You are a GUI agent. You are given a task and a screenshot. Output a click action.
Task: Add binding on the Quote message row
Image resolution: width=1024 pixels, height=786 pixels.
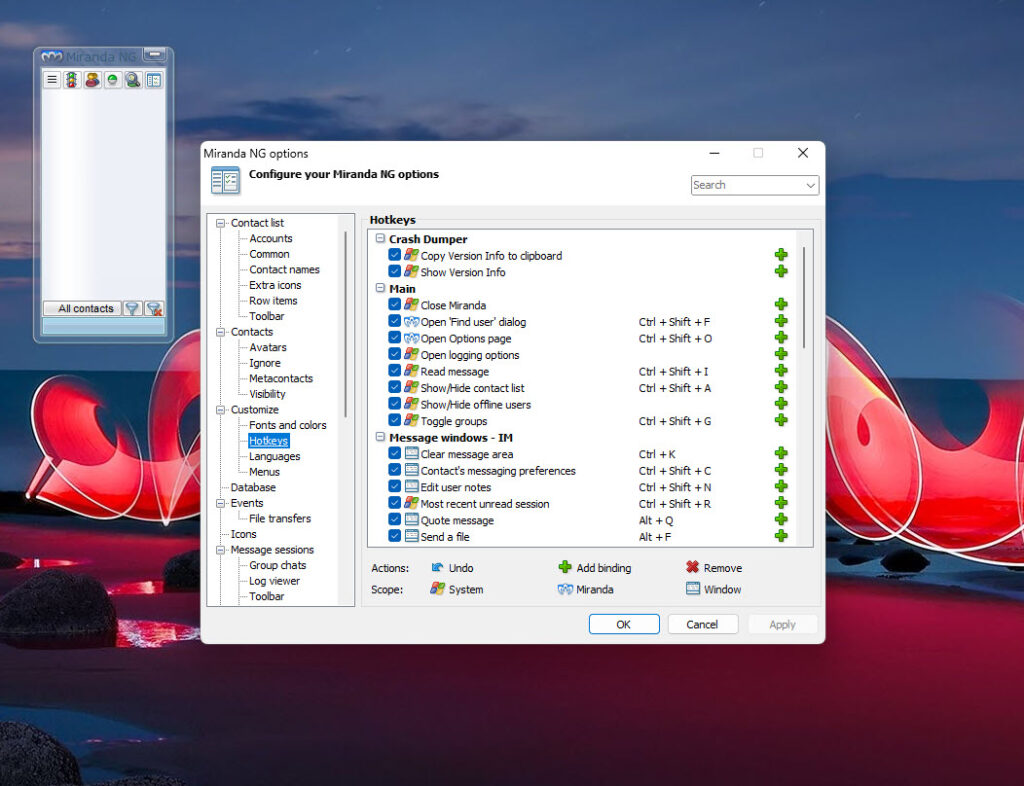click(781, 519)
